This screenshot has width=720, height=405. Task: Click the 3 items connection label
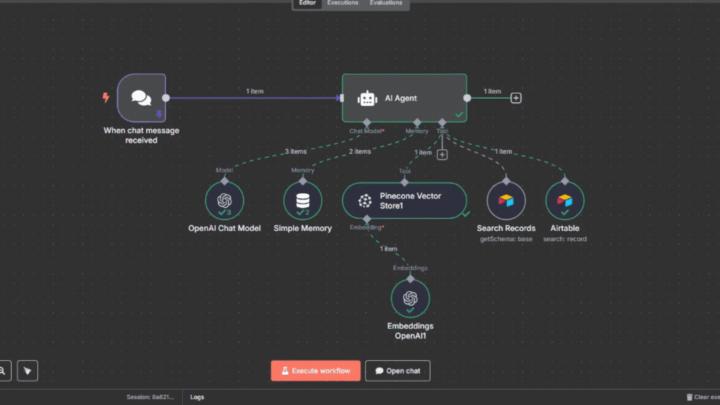tap(295, 152)
